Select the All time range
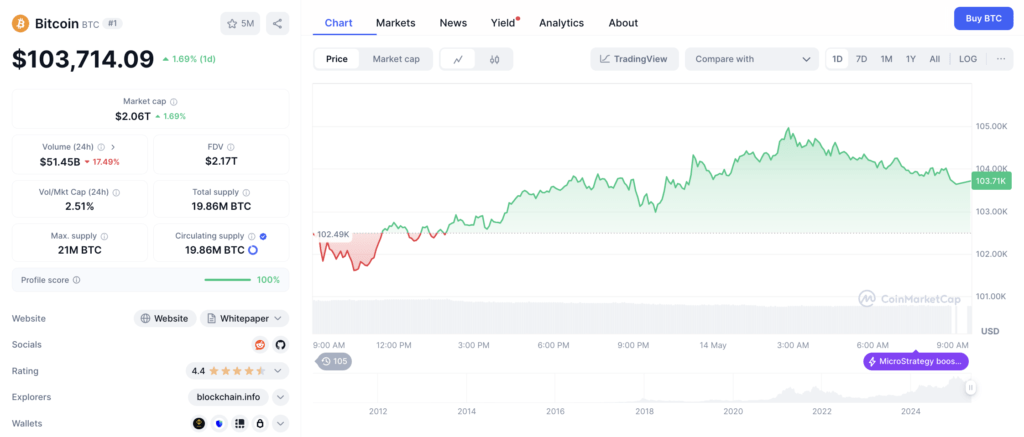 tap(935, 59)
